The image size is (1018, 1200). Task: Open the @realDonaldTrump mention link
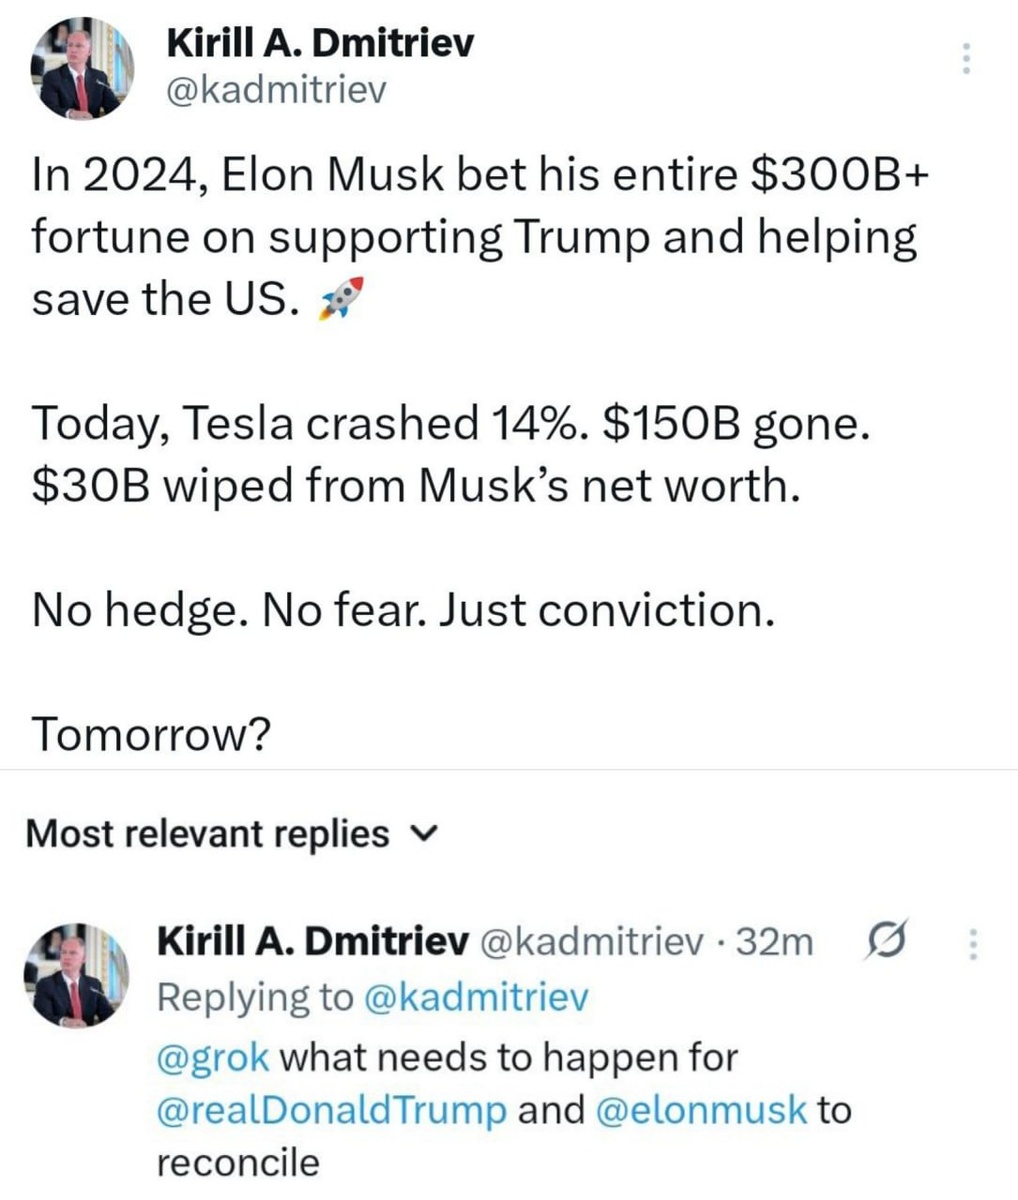tap(331, 1110)
